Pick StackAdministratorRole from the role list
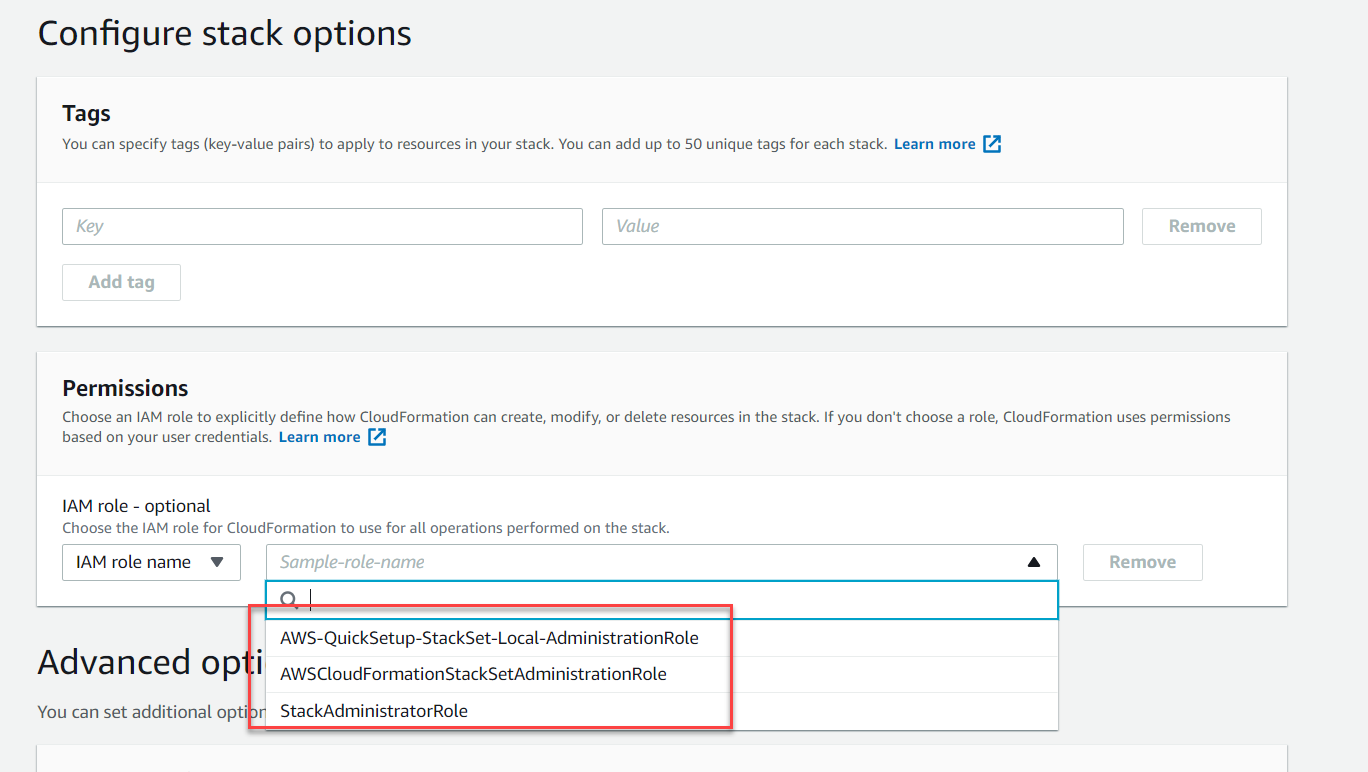1368x772 pixels. click(374, 711)
